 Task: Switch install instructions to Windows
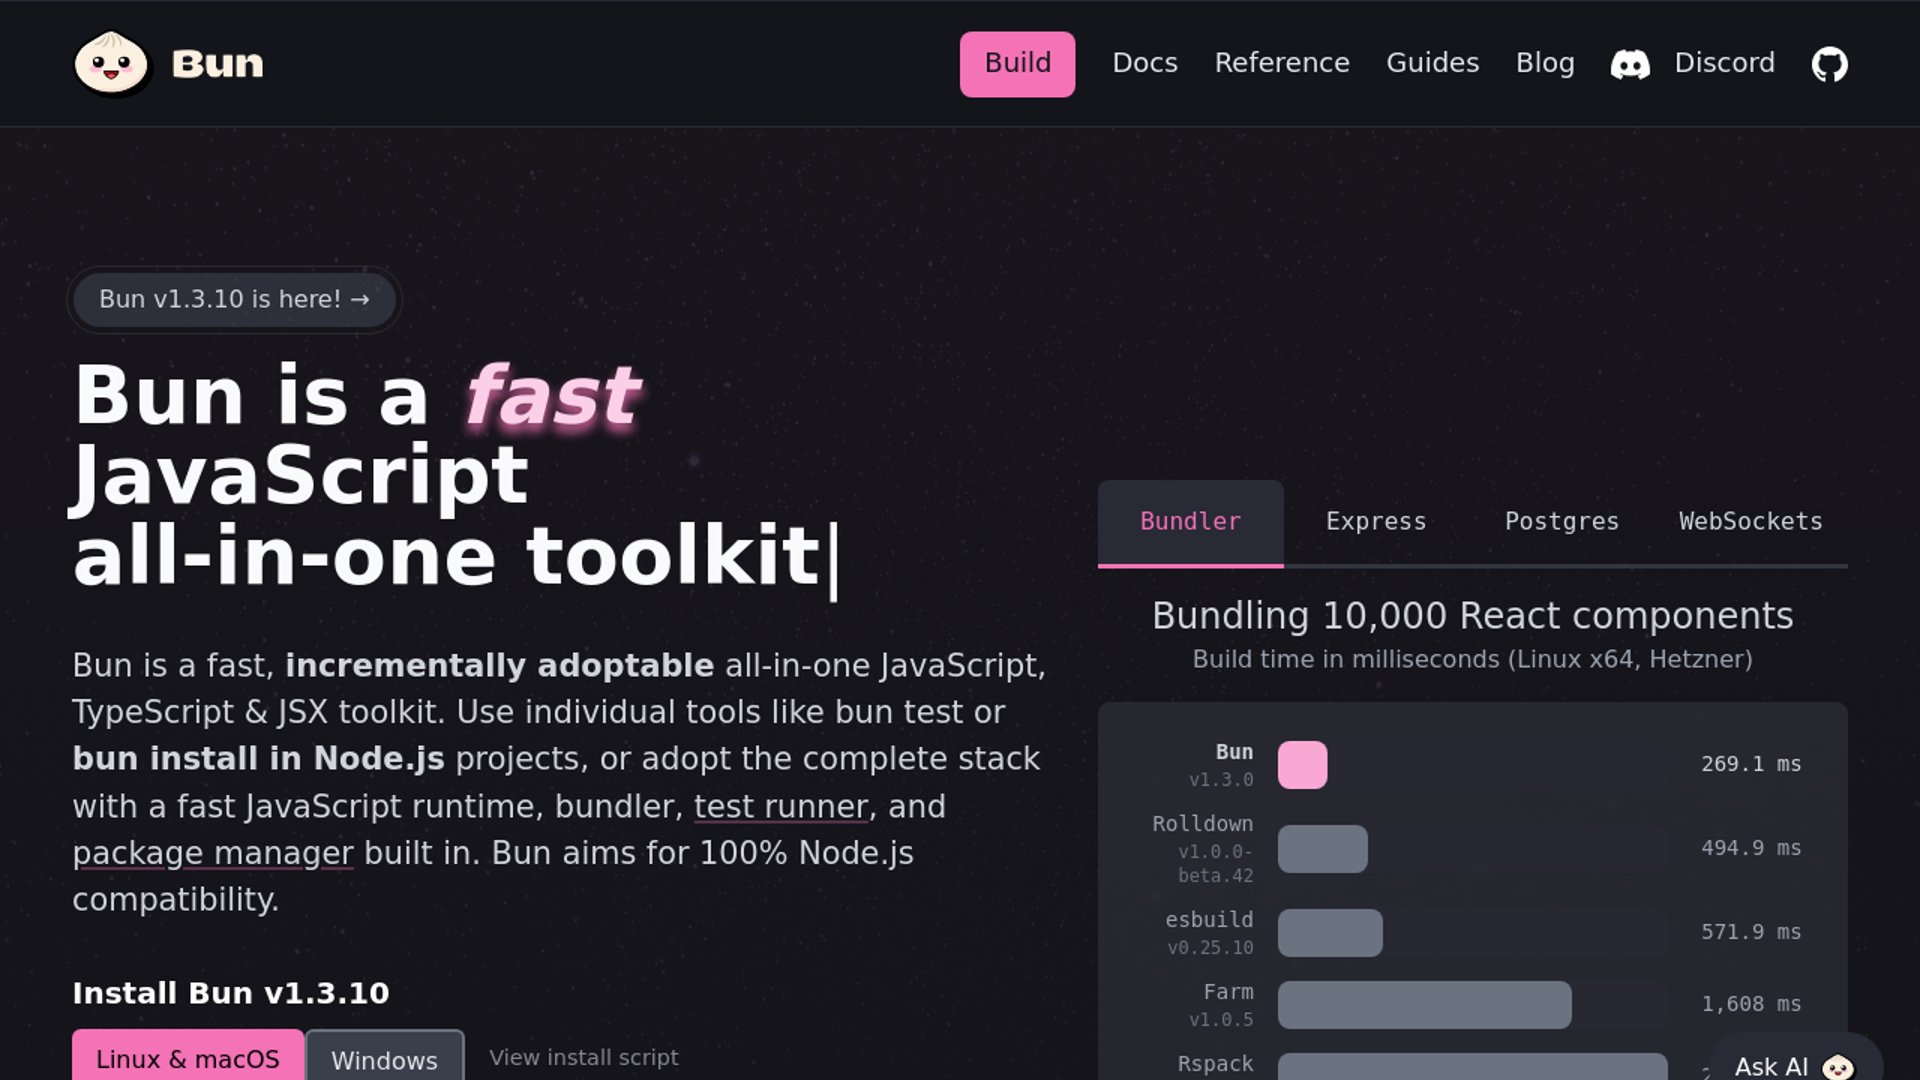(x=384, y=1059)
